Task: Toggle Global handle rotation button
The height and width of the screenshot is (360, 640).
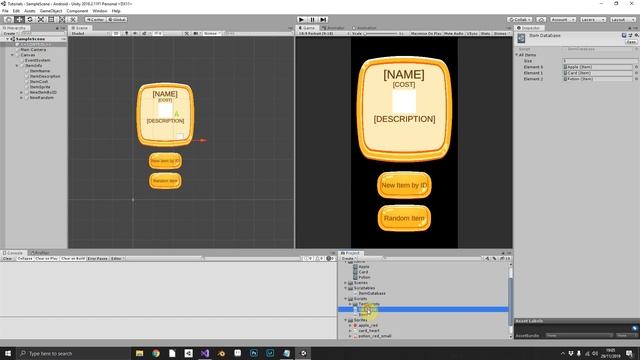Action: tap(117, 20)
